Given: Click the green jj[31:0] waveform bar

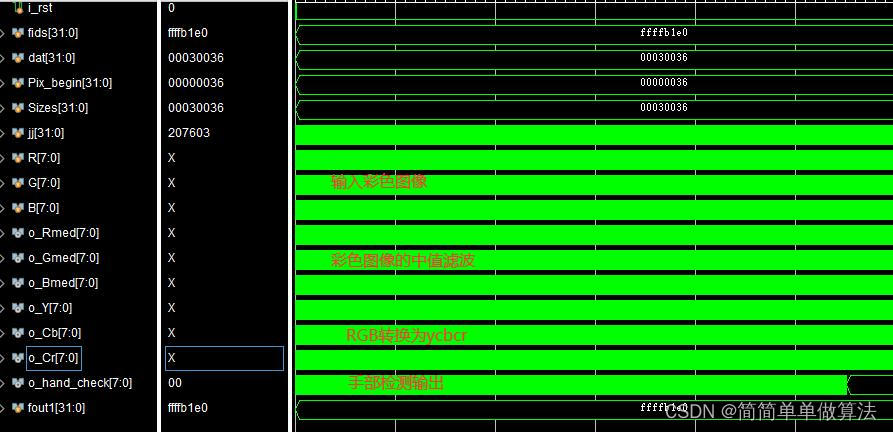Looking at the screenshot, I should click(594, 134).
